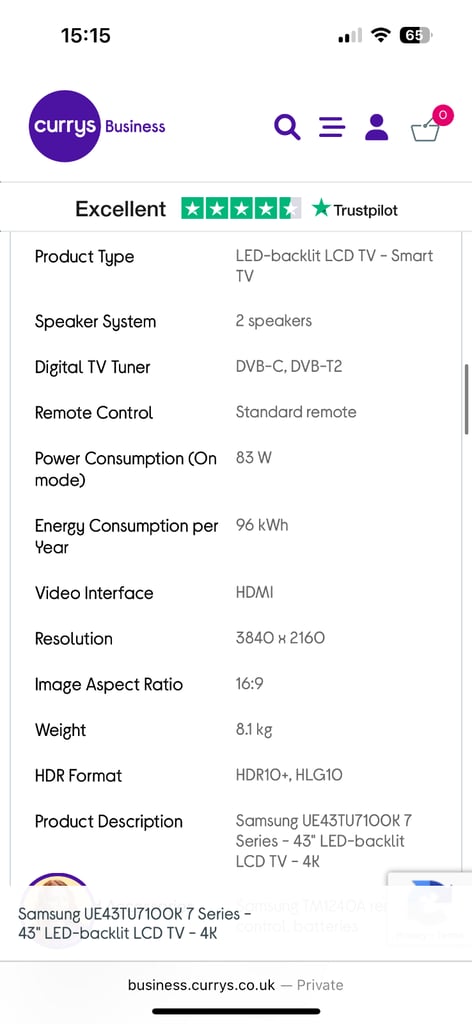Viewport: 472px width, 1024px height.
Task: Tap the business.currys.co.uk address bar
Action: (x=236, y=985)
